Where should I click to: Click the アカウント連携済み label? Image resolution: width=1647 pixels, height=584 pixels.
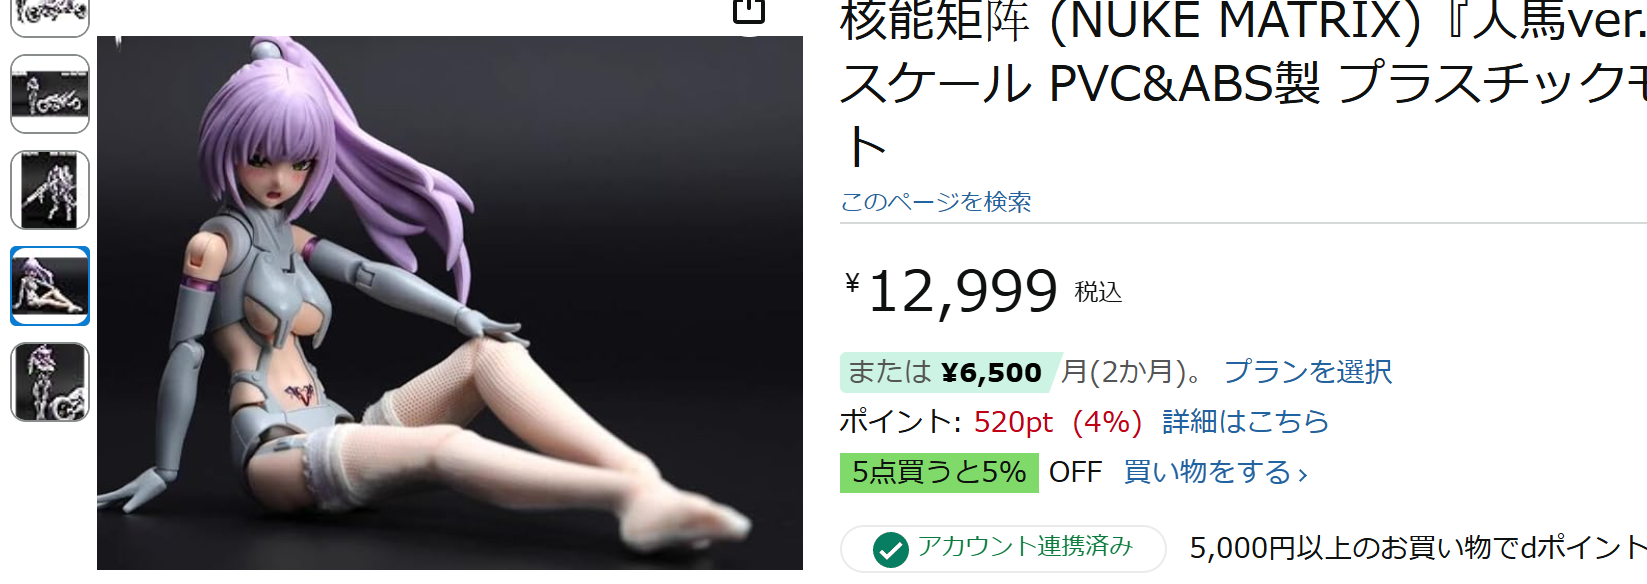1025,546
